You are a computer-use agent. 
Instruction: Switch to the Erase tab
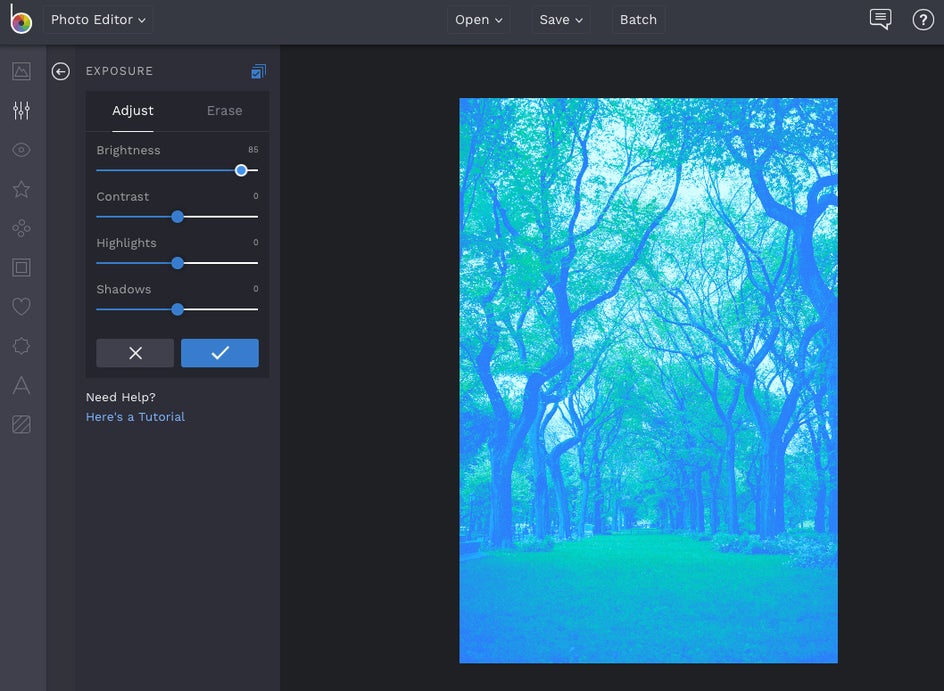224,111
